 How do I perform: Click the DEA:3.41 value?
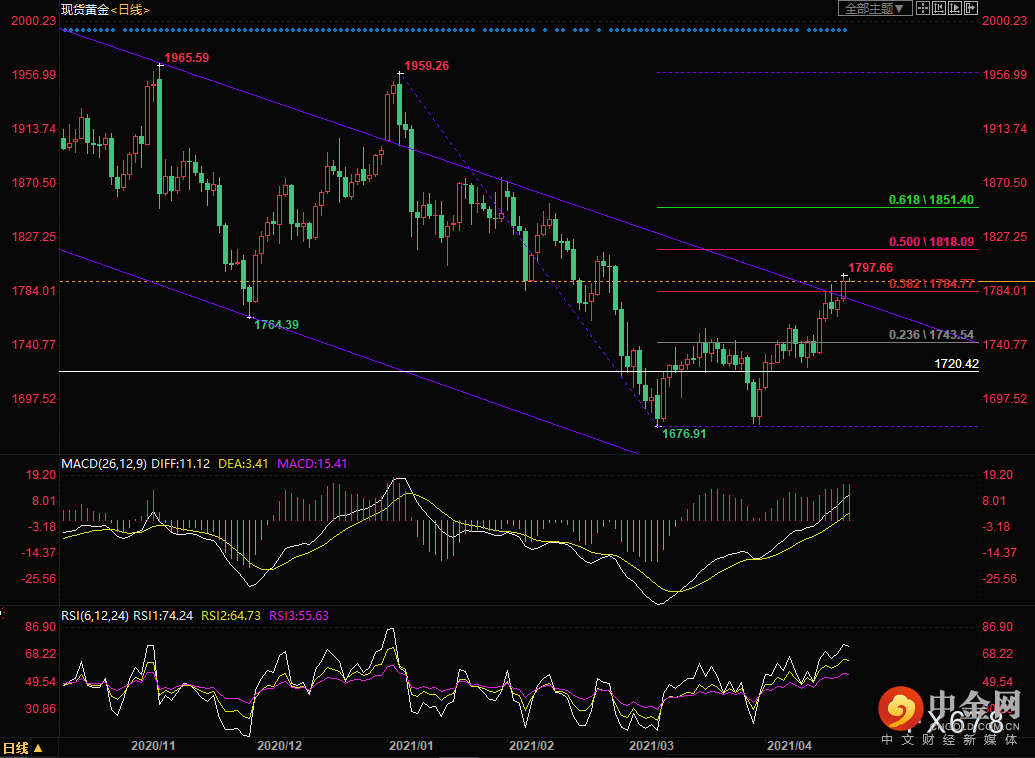[244, 464]
